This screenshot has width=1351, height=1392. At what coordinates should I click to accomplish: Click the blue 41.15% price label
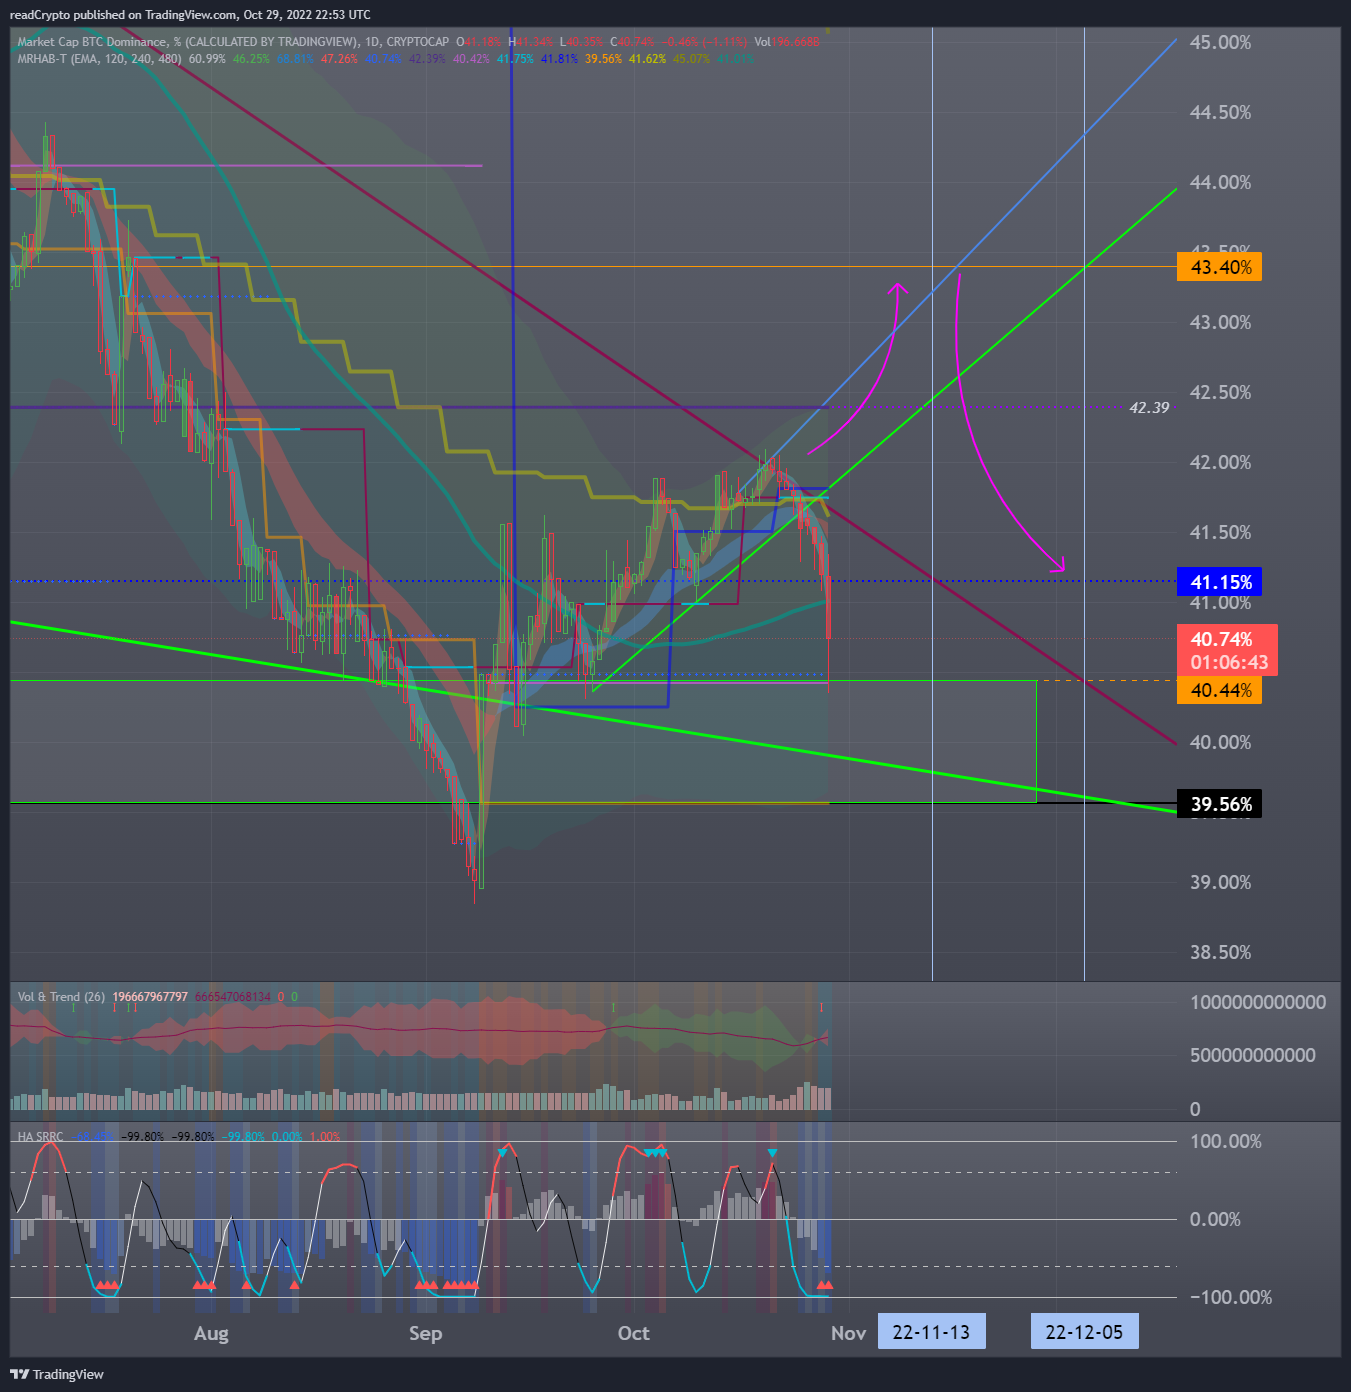click(x=1220, y=582)
